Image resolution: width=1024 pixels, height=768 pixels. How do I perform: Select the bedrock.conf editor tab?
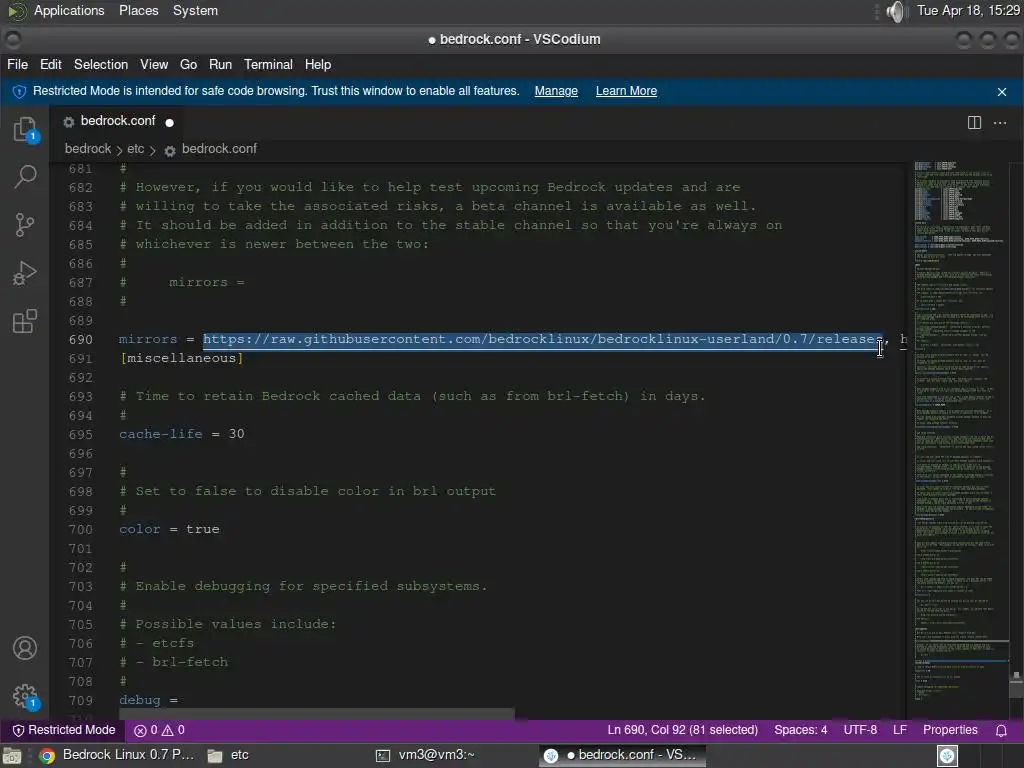119,121
